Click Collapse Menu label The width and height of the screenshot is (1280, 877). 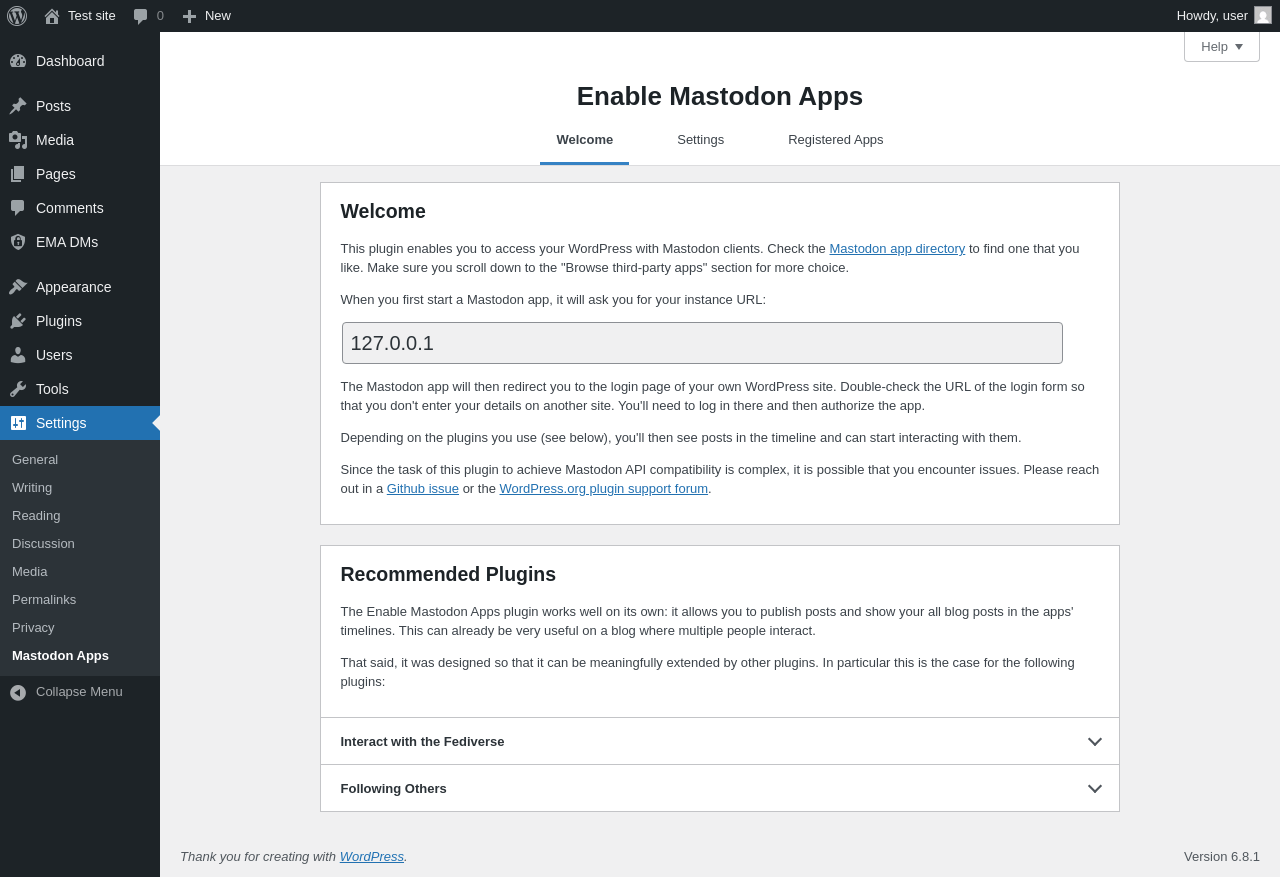coord(79,692)
